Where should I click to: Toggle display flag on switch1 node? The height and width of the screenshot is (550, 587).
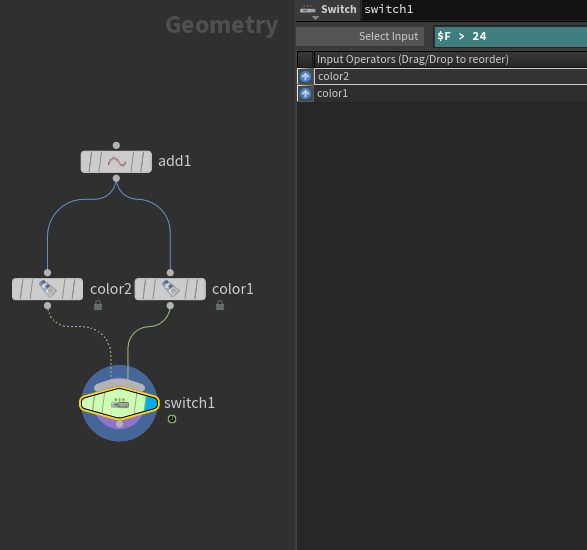click(150, 404)
